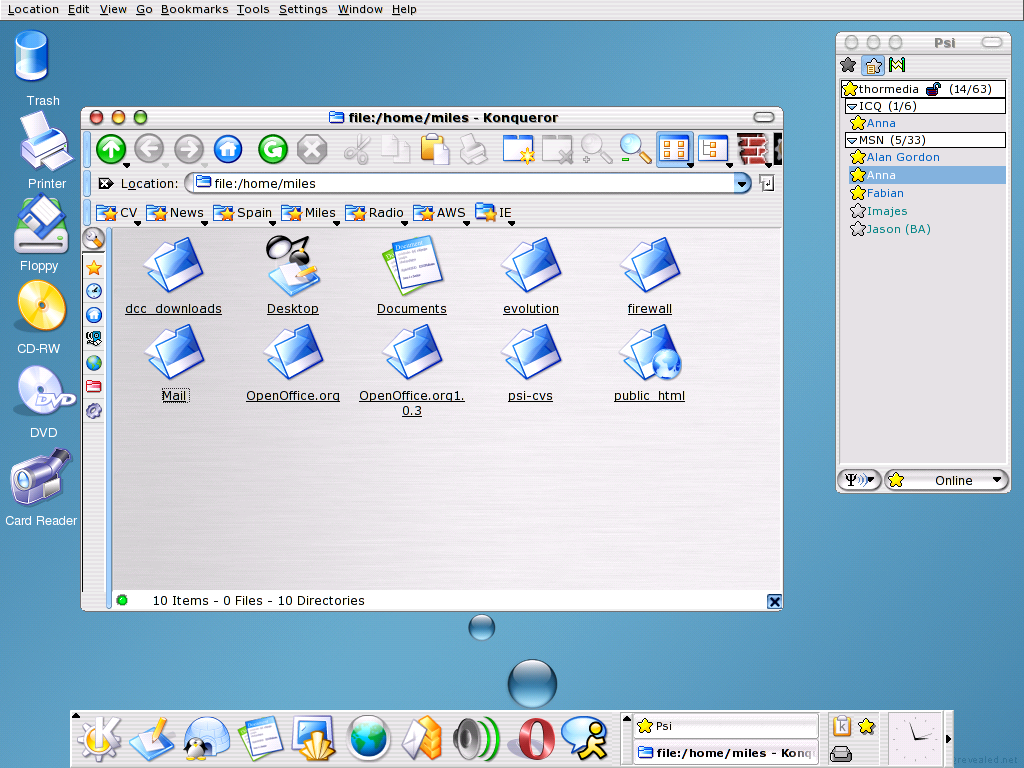Launch Opera from the panel
1024x768 pixels.
click(x=536, y=739)
